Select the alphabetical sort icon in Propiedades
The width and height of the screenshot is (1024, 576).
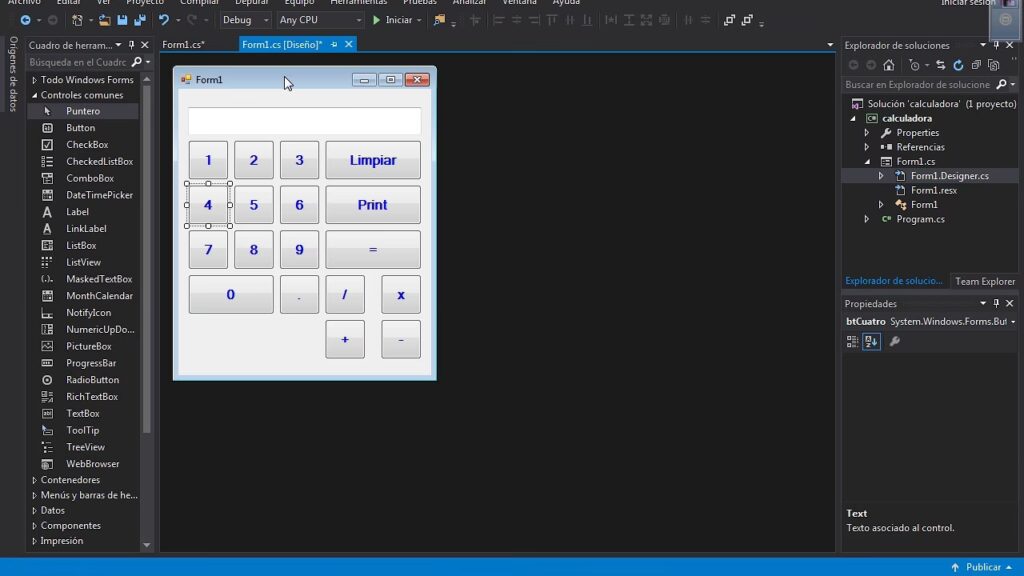(871, 341)
